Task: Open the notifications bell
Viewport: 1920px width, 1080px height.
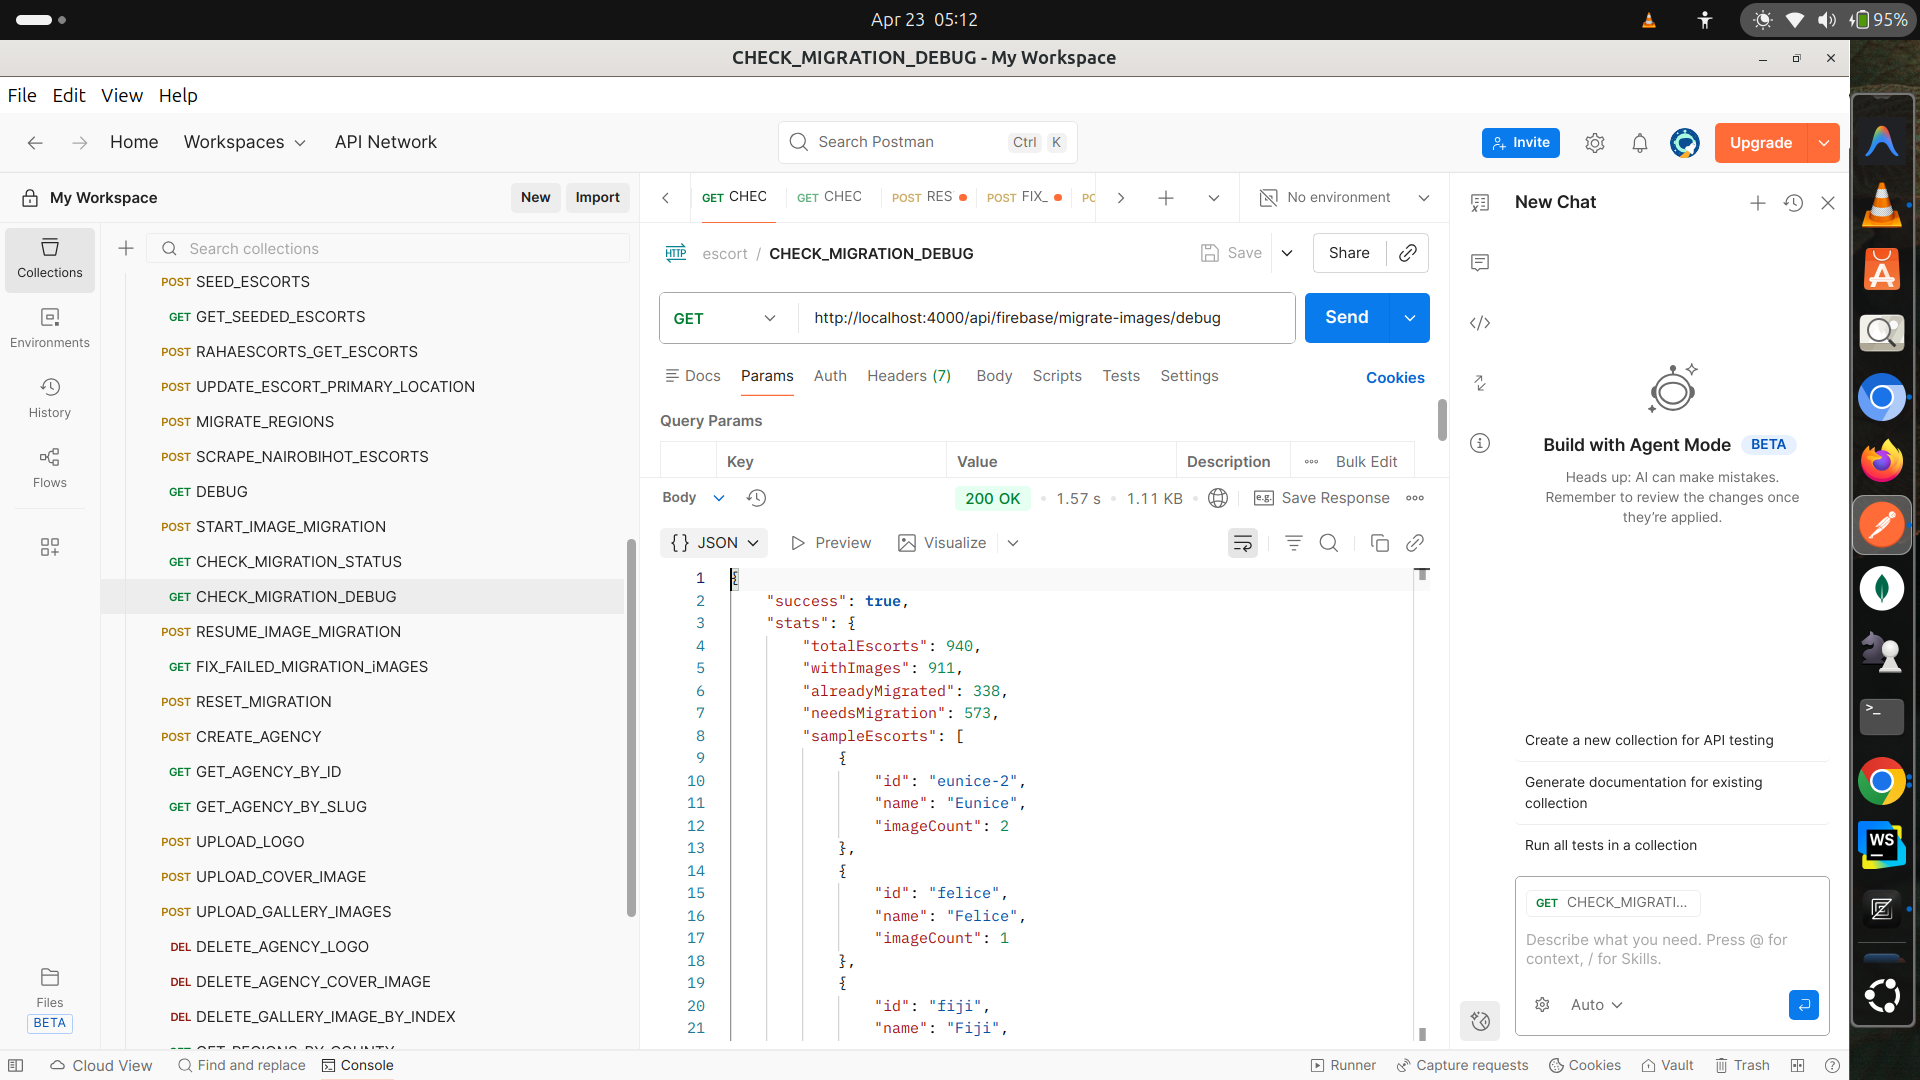Action: 1640,143
